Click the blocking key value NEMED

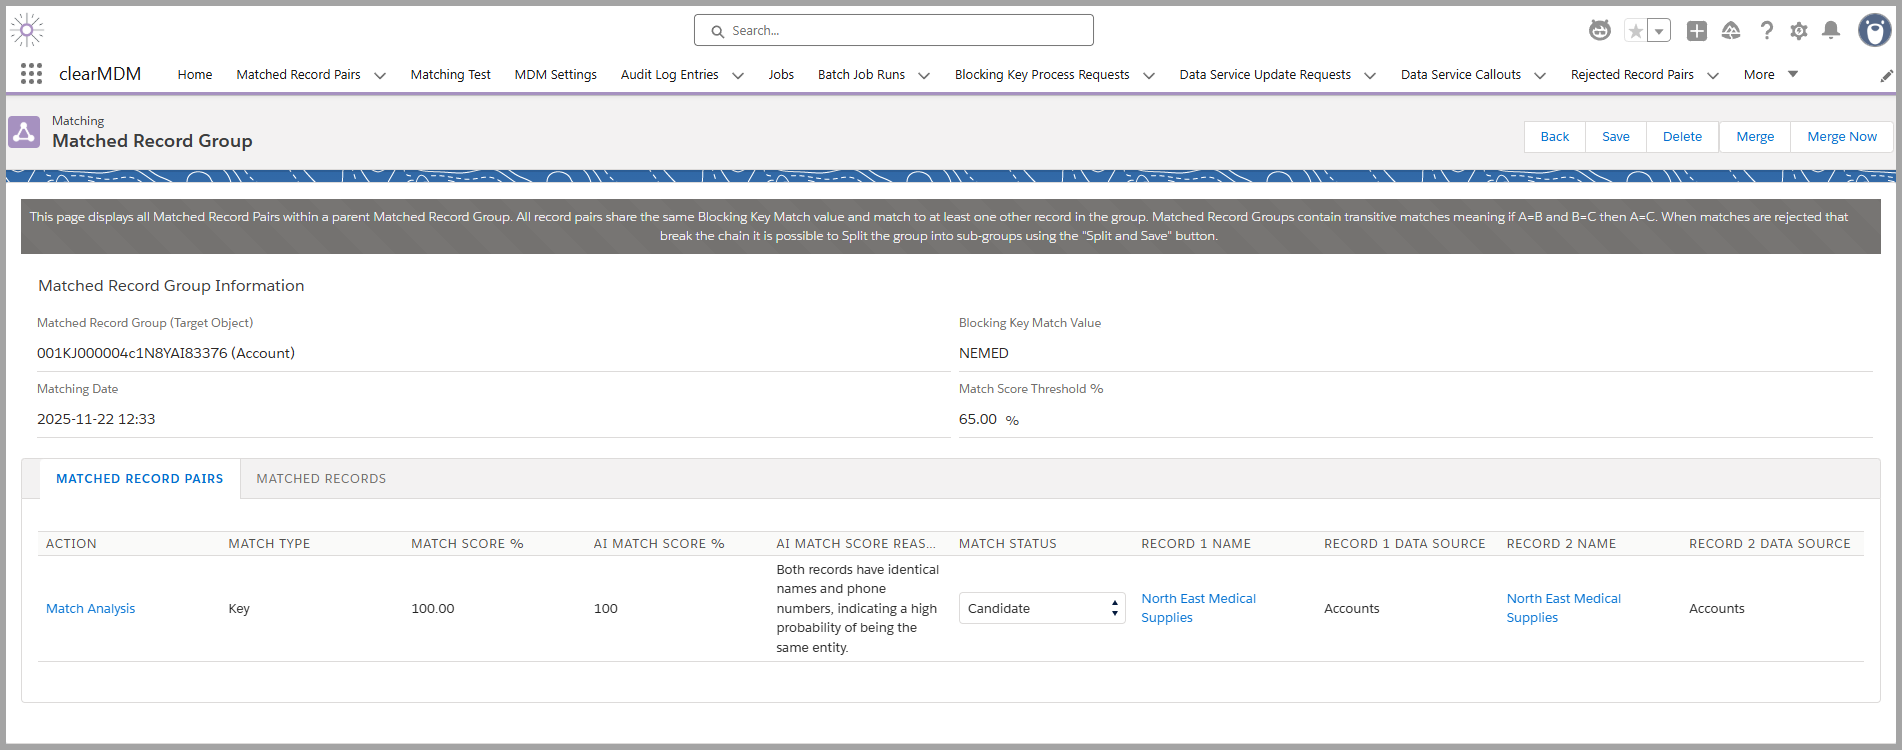pyautogui.click(x=983, y=353)
